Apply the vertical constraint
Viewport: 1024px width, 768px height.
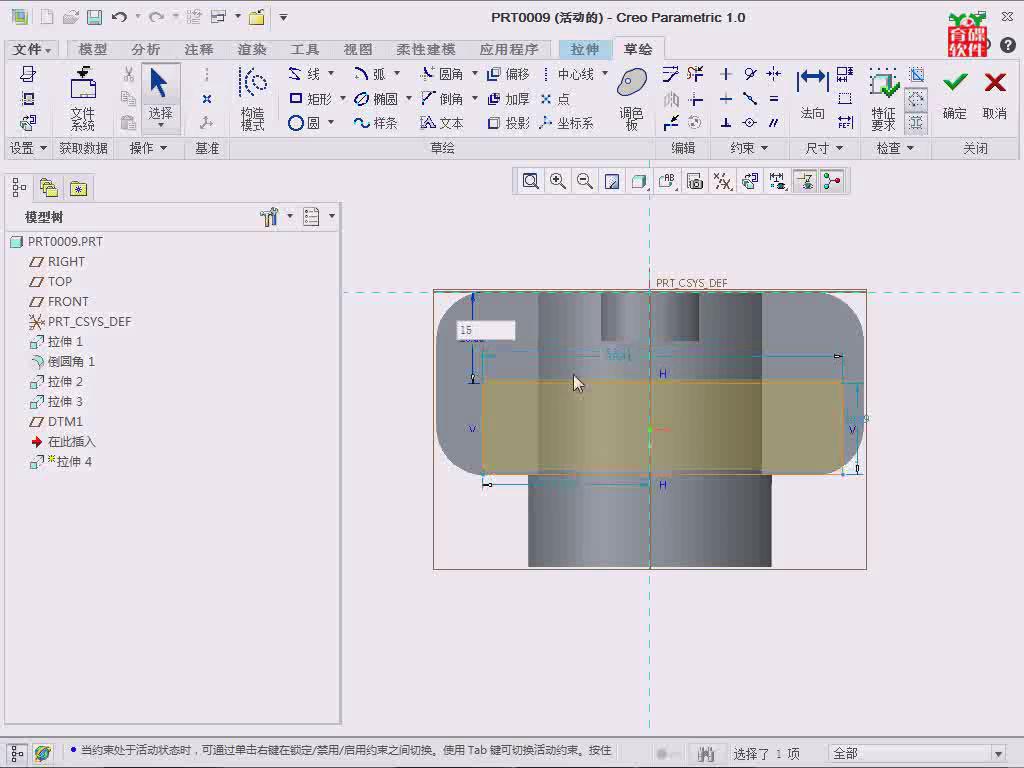click(x=726, y=74)
